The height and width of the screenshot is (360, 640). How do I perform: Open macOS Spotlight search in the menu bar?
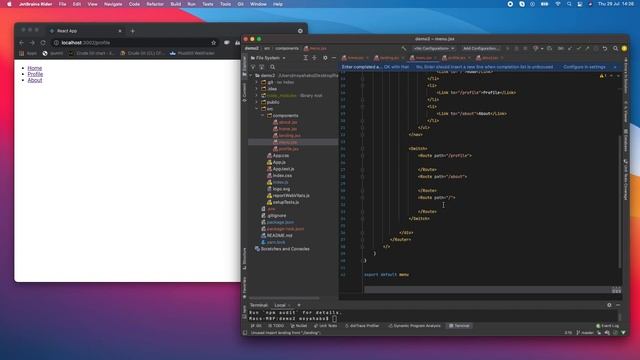(x=569, y=4)
